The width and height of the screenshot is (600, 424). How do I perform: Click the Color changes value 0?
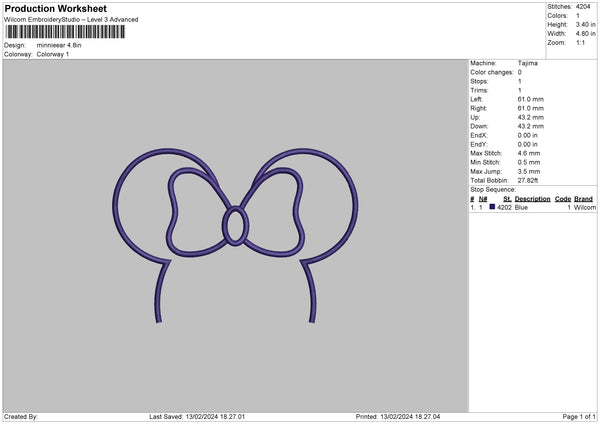click(x=520, y=72)
